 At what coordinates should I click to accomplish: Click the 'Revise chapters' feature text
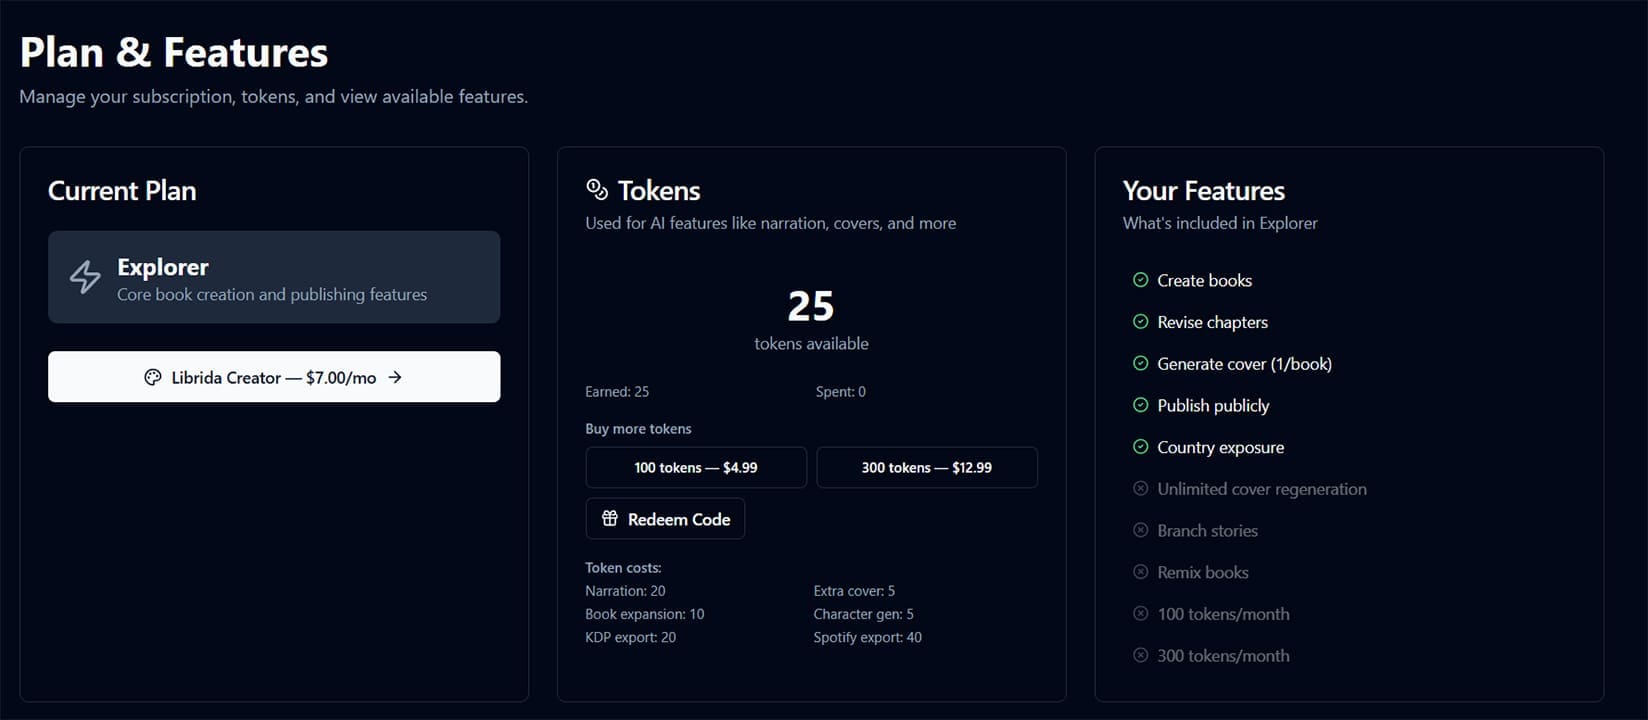(1213, 322)
